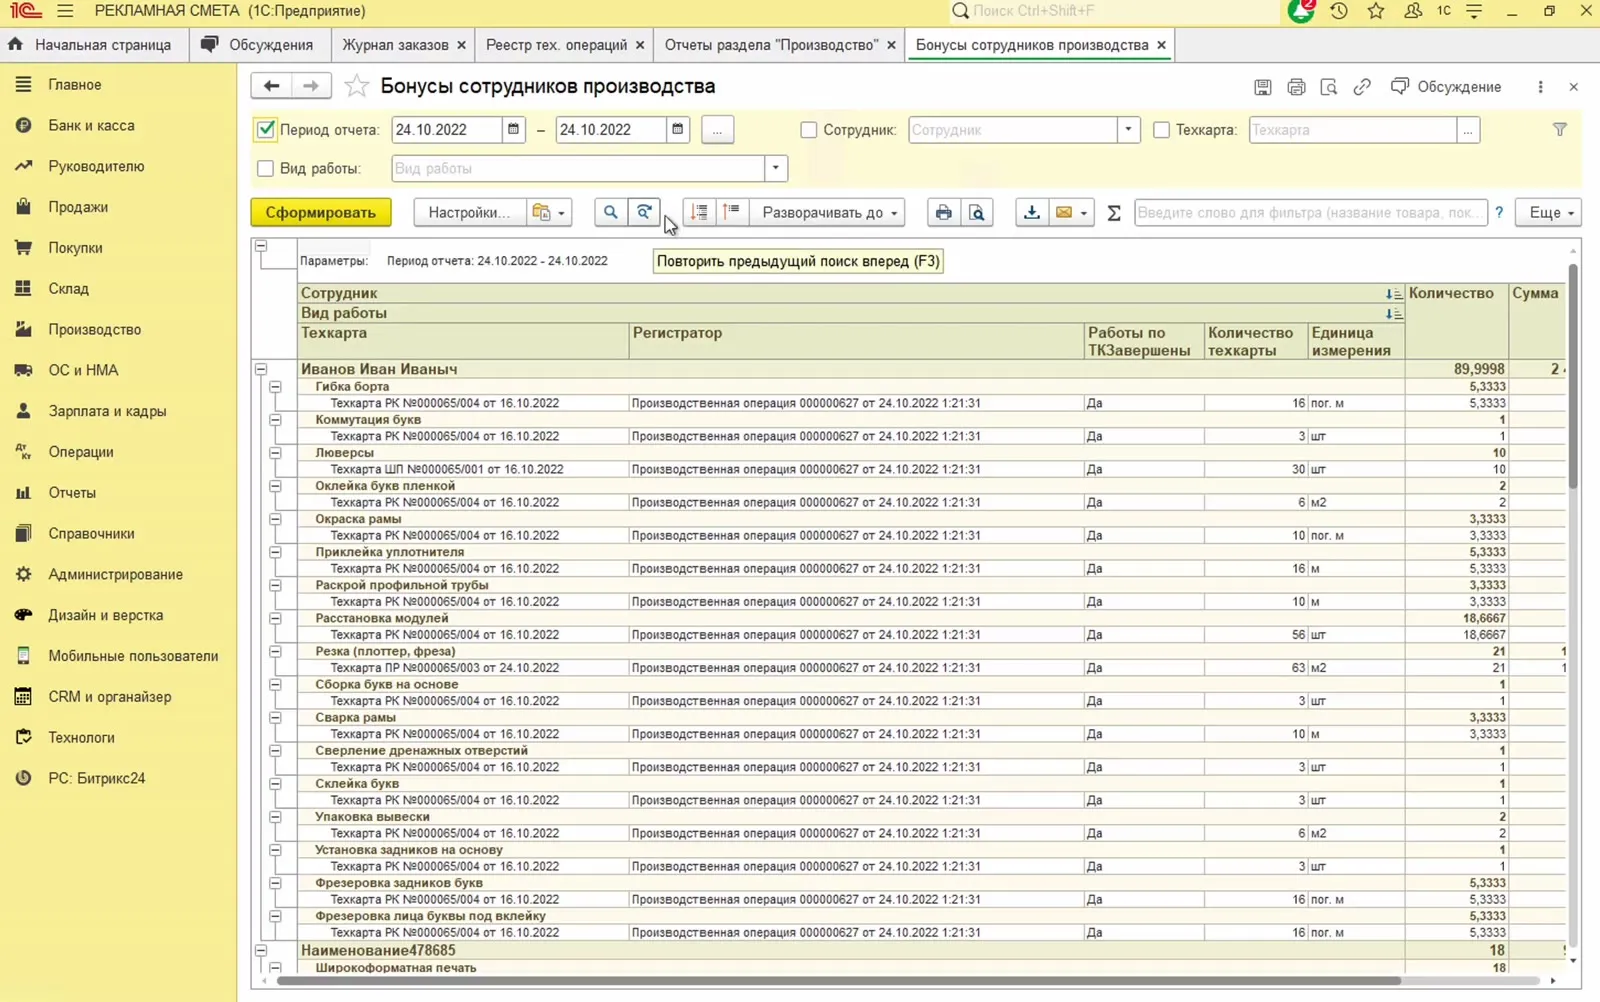Click the sigma sum icon
The height and width of the screenshot is (1002, 1600).
1114,212
